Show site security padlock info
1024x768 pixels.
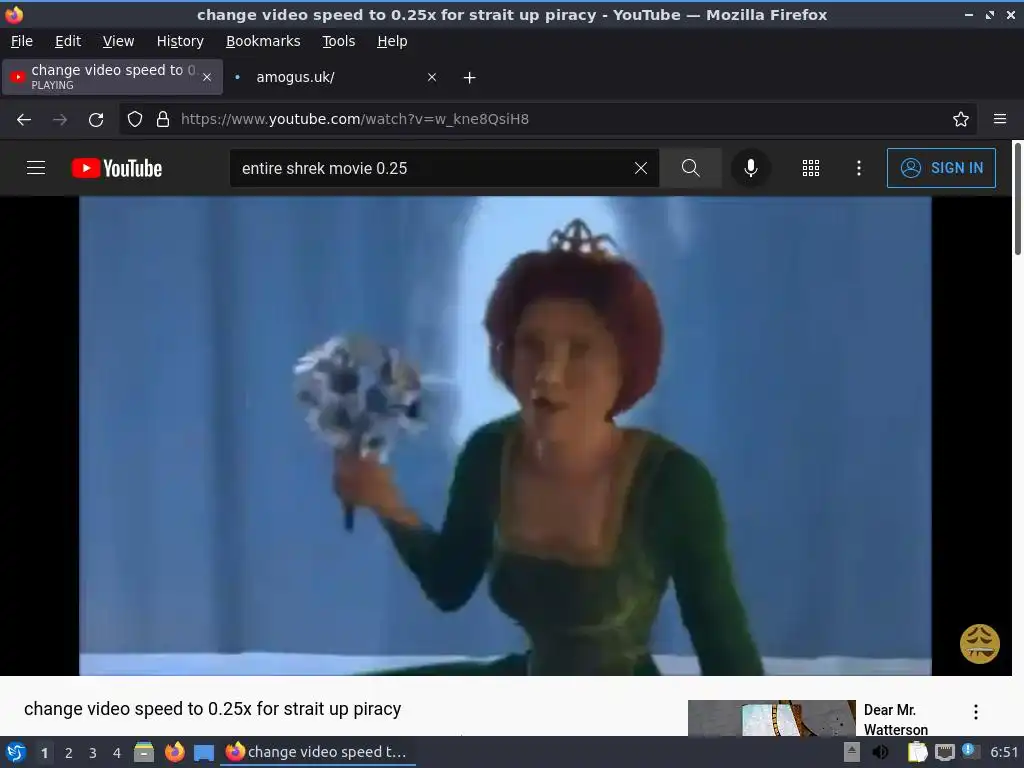163,119
